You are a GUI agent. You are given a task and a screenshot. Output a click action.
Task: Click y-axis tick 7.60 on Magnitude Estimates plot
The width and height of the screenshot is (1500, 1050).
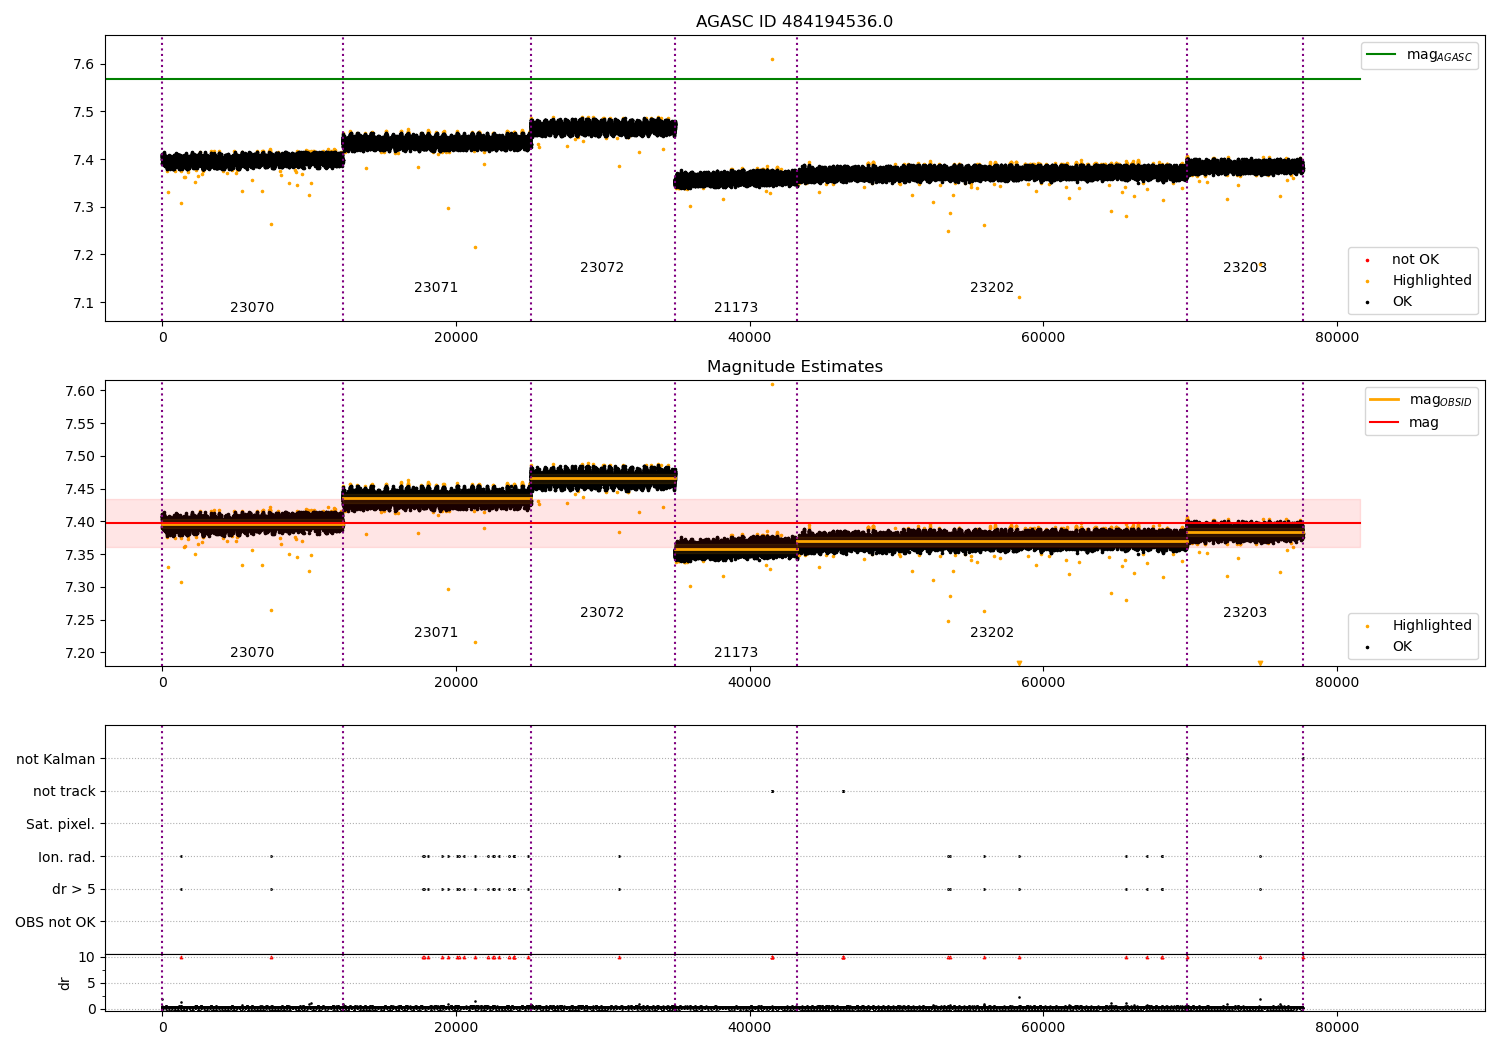(x=80, y=391)
